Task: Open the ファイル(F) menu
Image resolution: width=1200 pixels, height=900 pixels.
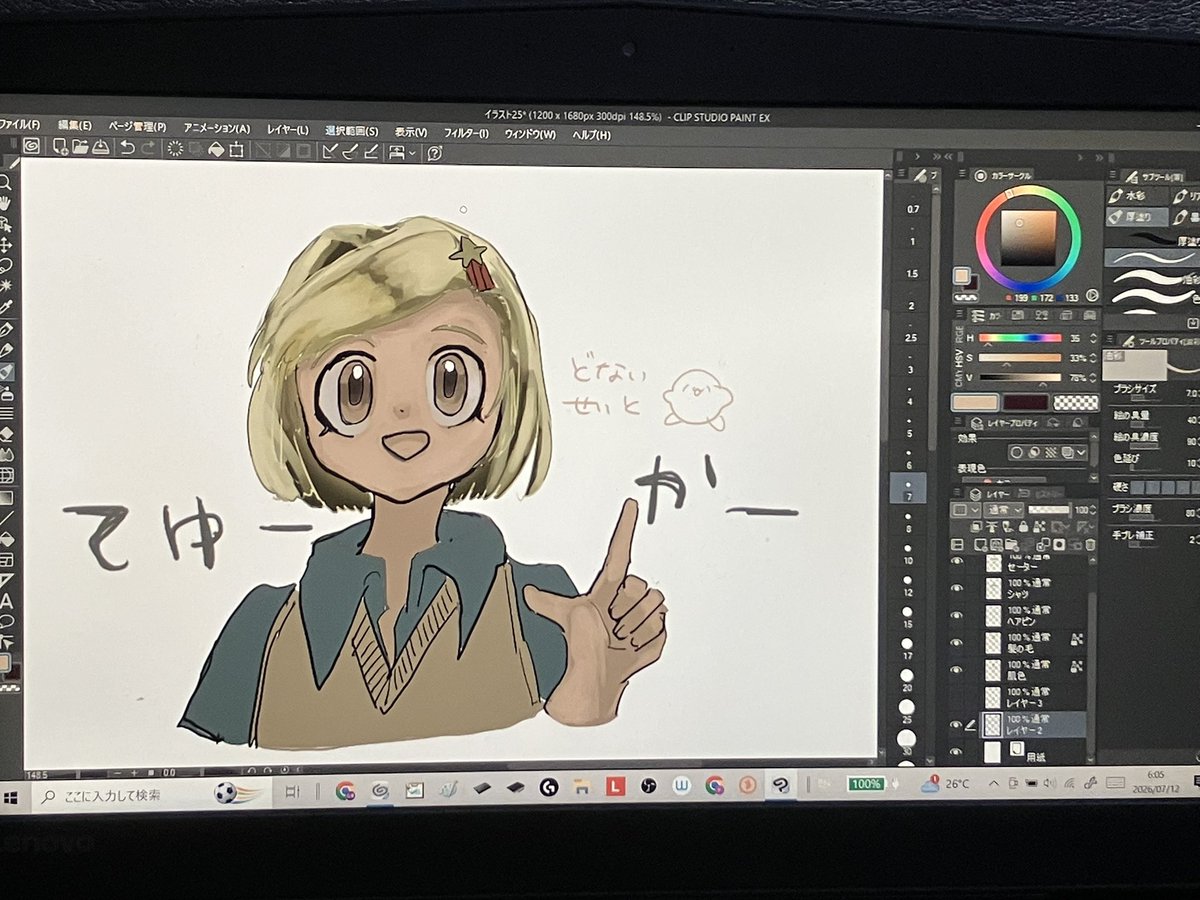Action: [19, 125]
